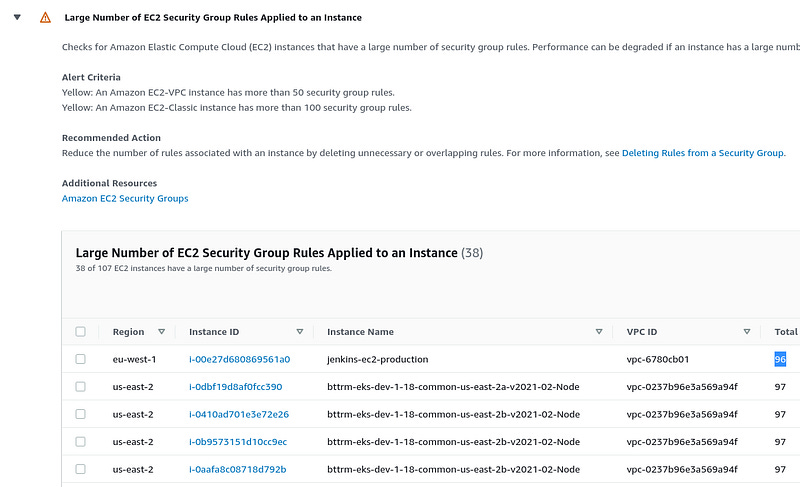Screen dimensions: 800x487
Task: Tick the select-all checkbox in table header
Action: tap(81, 331)
